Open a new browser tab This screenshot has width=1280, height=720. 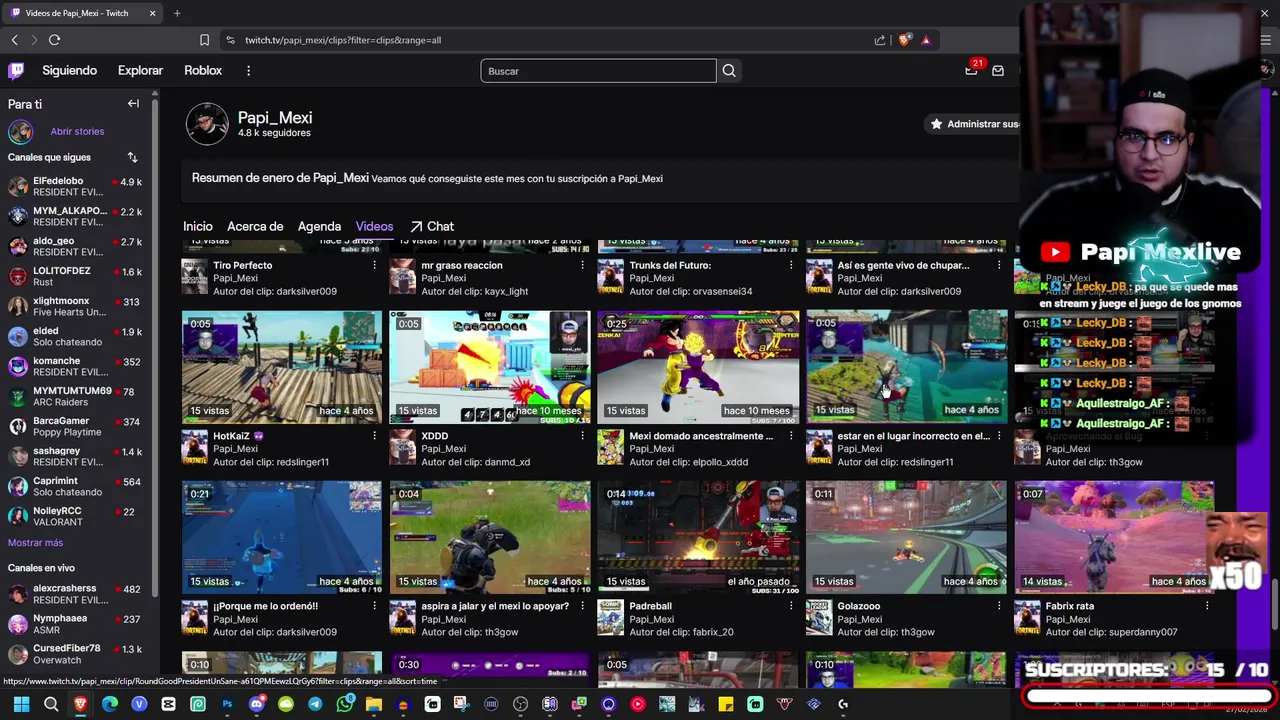pyautogui.click(x=177, y=13)
